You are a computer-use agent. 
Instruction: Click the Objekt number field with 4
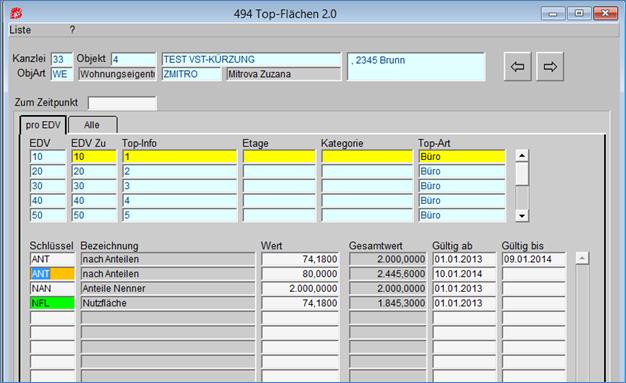(x=133, y=59)
